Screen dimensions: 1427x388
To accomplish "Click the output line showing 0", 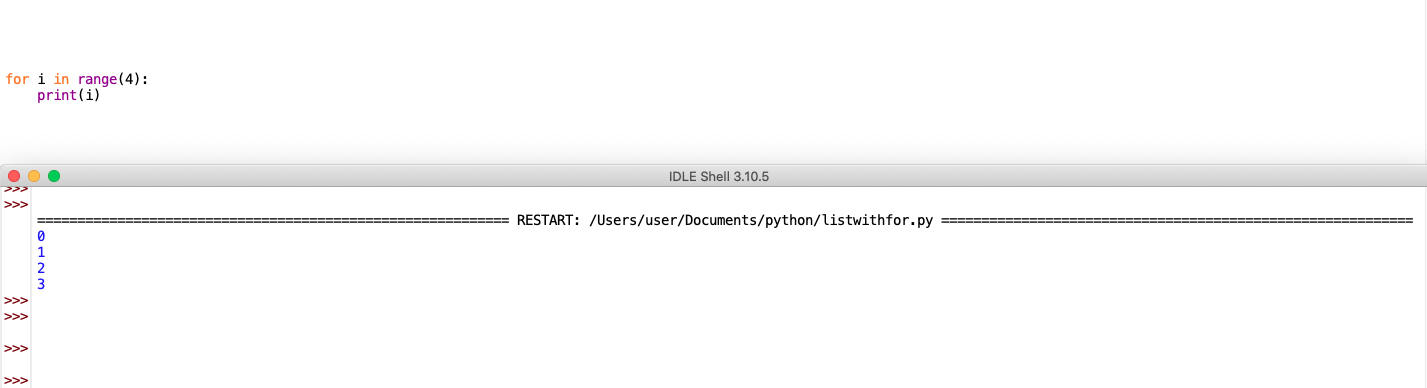I will [41, 236].
